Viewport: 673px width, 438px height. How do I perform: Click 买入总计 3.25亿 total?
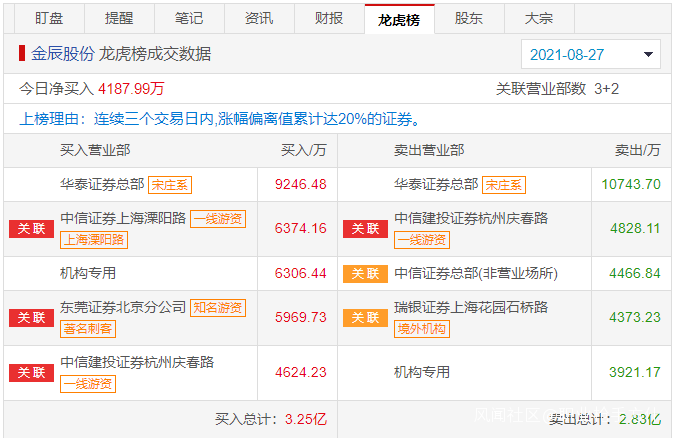click(271, 419)
